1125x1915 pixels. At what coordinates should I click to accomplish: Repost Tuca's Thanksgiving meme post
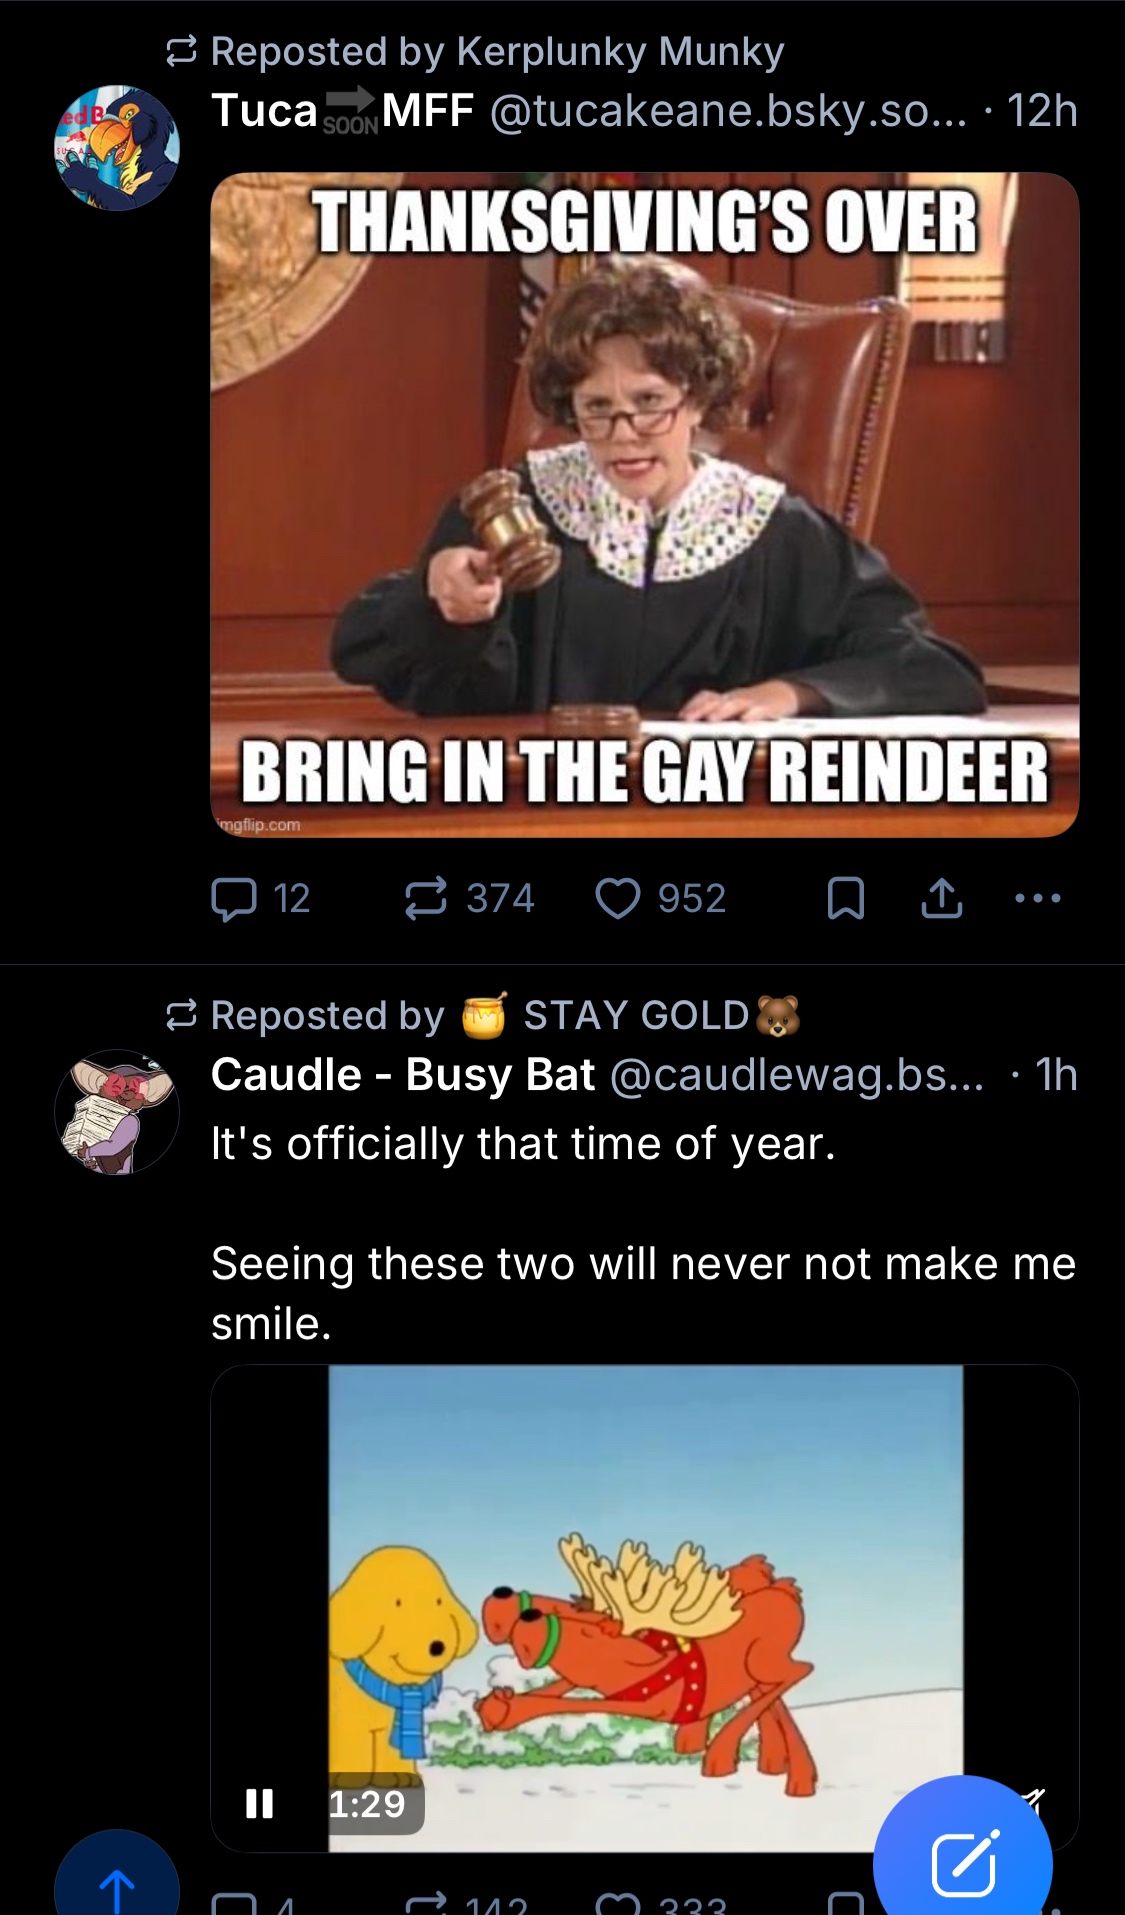(469, 898)
